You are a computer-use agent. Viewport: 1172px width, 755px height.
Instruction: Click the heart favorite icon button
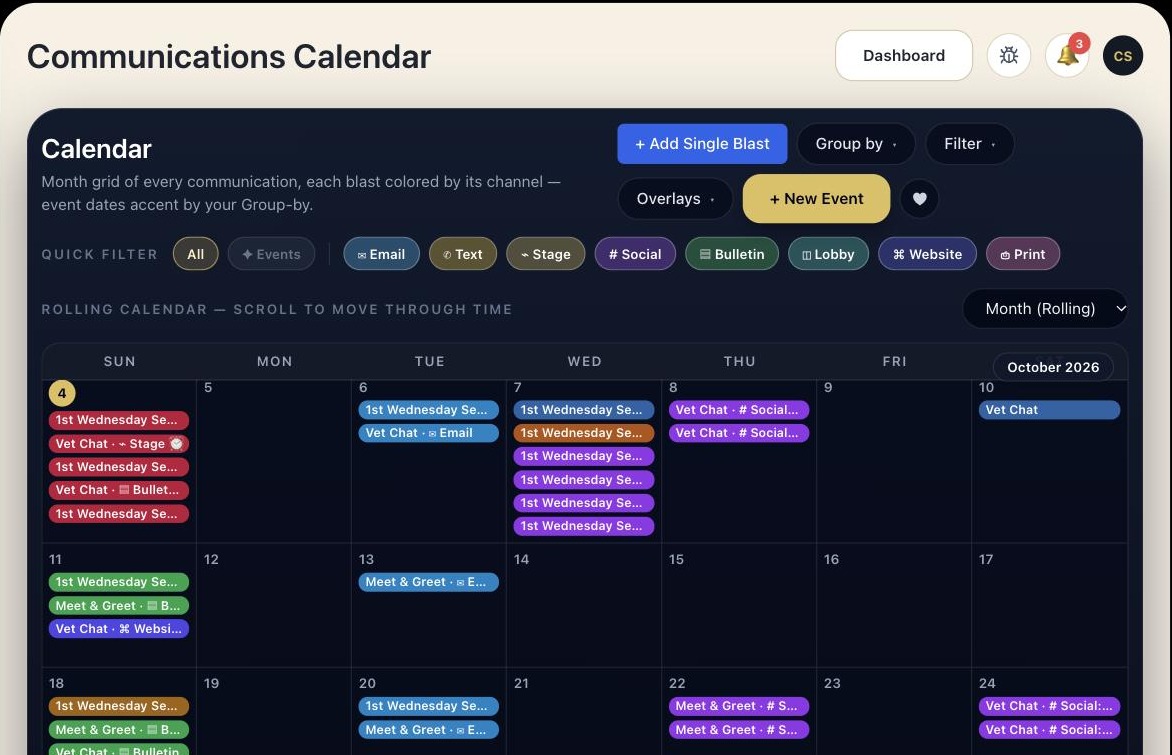tap(919, 199)
